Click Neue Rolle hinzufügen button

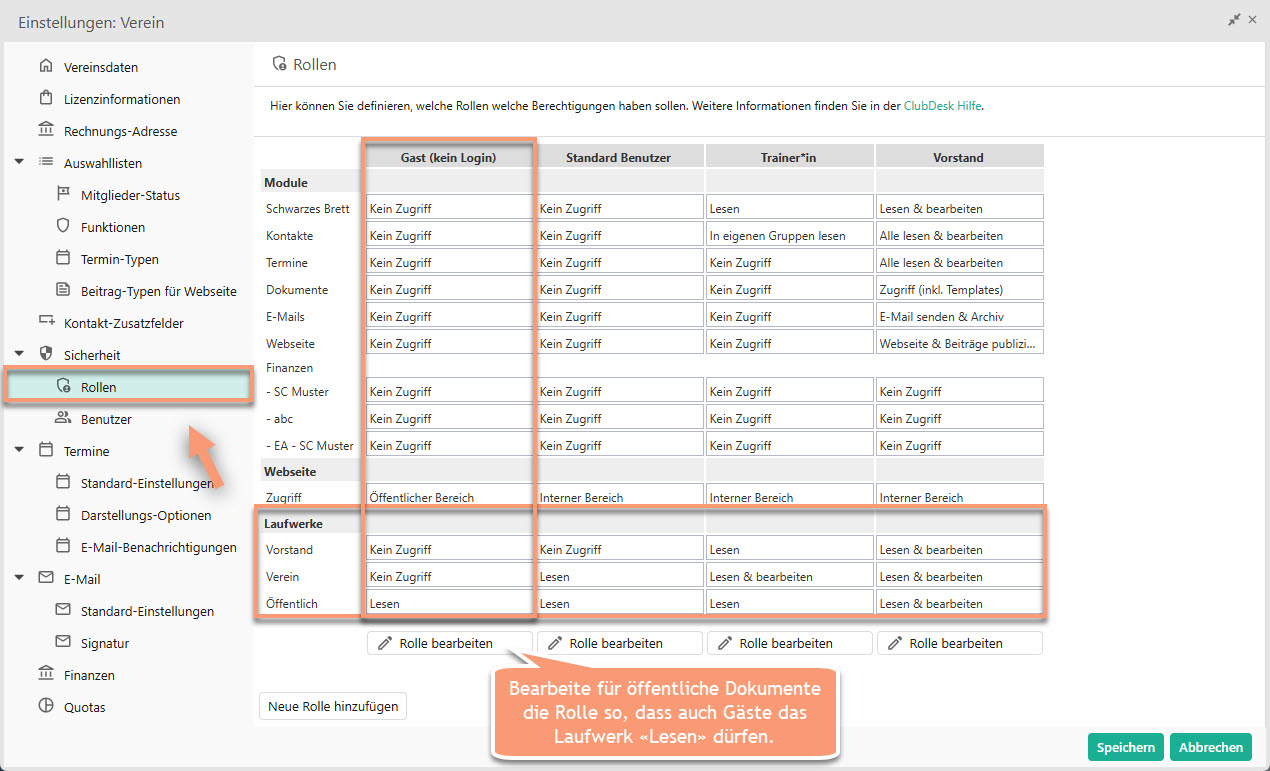click(x=333, y=706)
